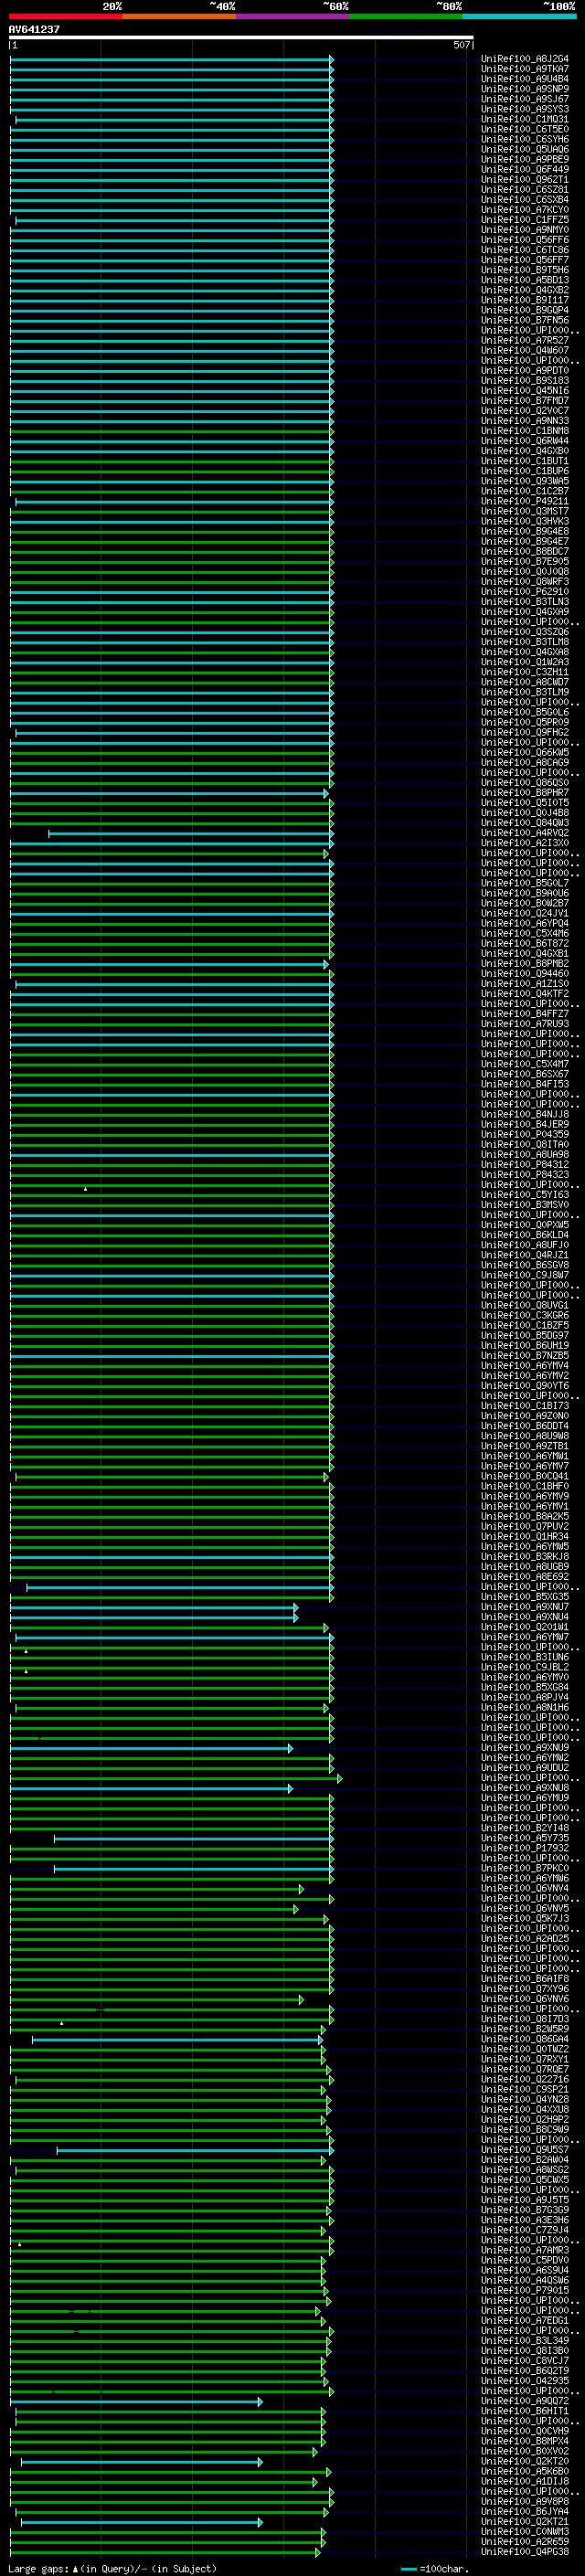This screenshot has width=585, height=2576.
Task: Click the green ~80% identity legend segment
Action: (x=405, y=16)
